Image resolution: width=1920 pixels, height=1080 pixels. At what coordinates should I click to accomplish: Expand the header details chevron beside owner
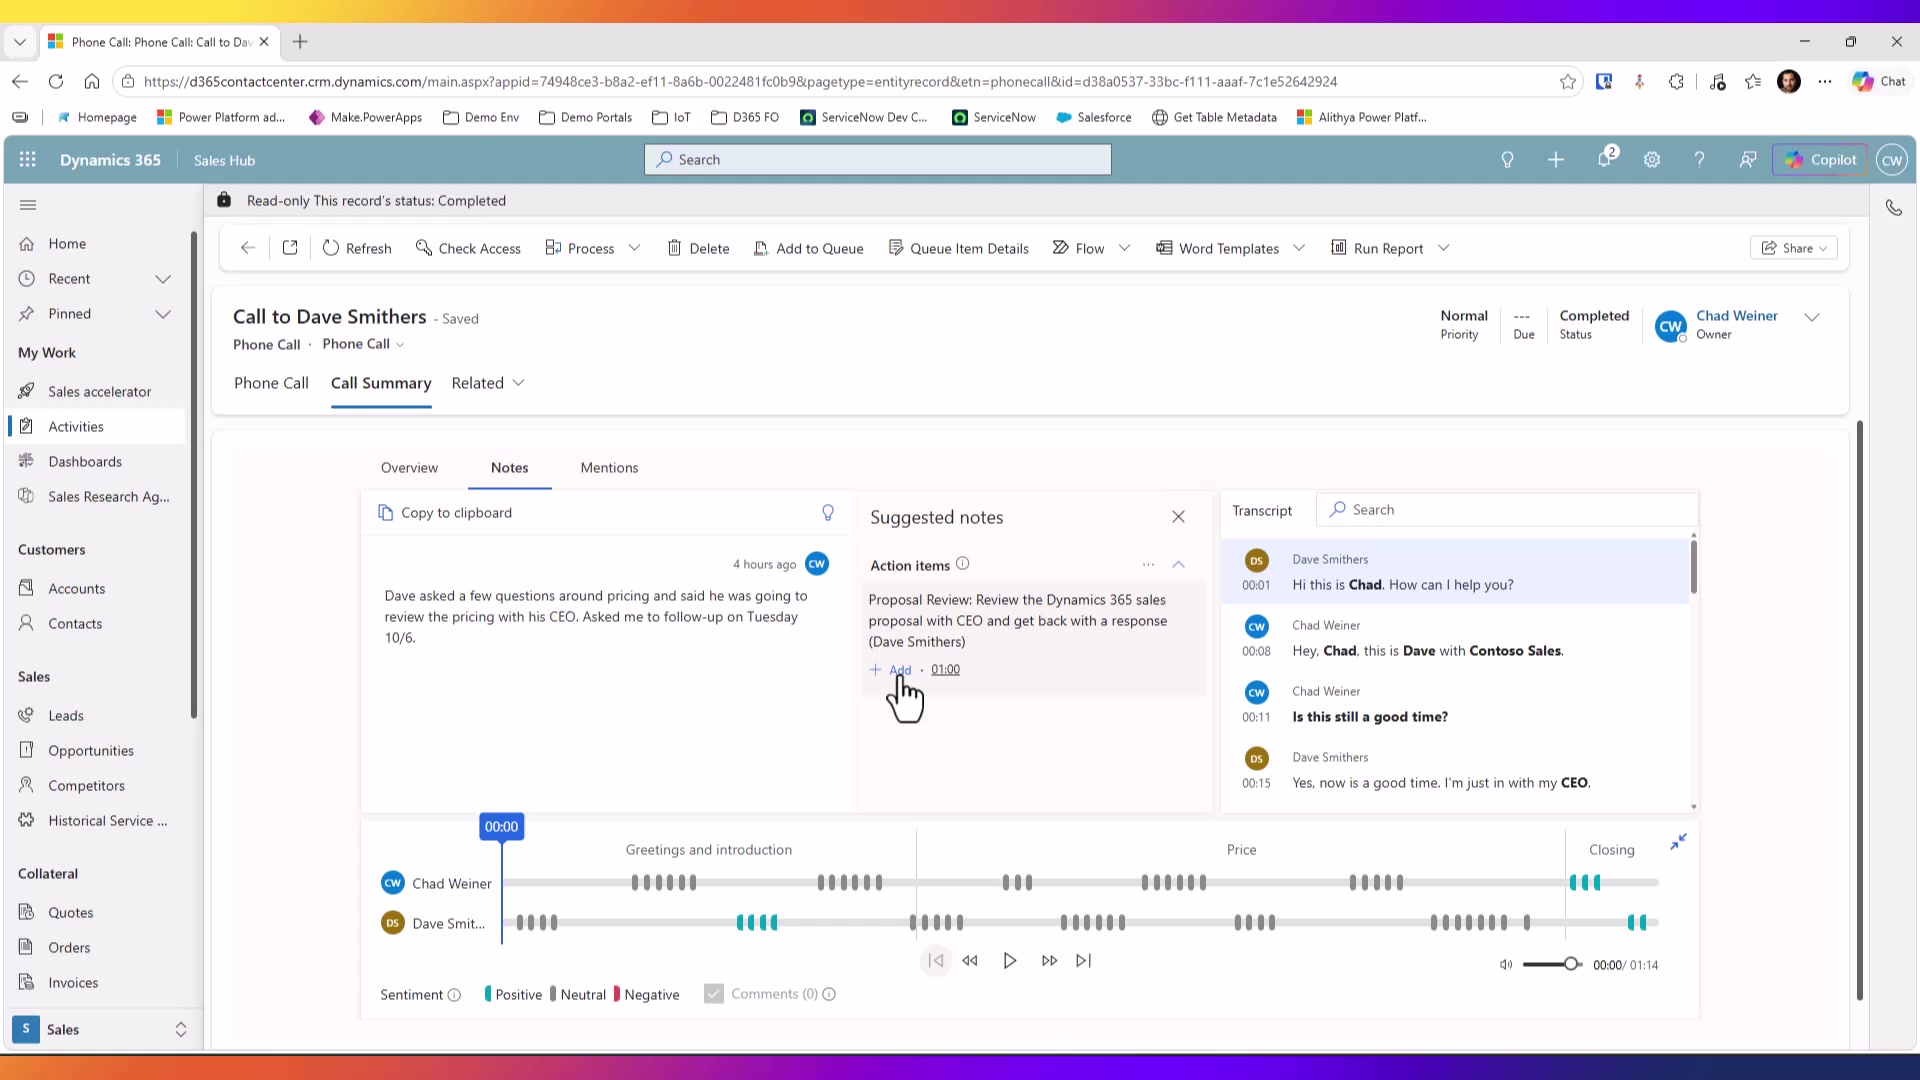tap(1812, 317)
